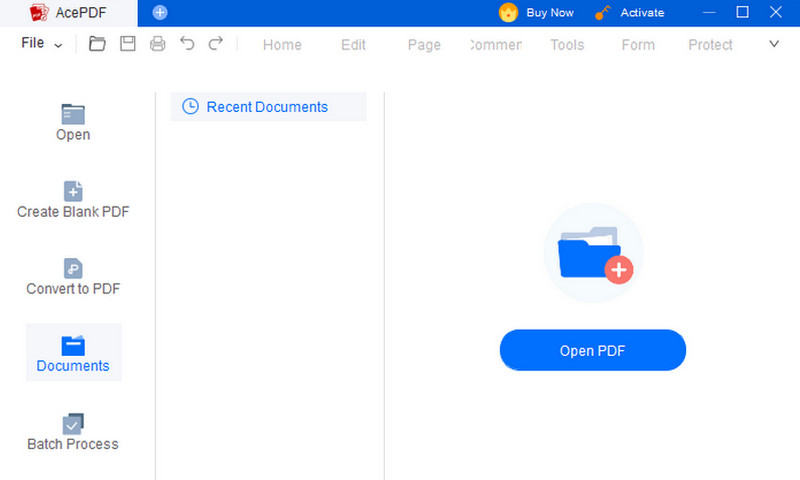Image resolution: width=800 pixels, height=480 pixels.
Task: Click the save toolbar icon
Action: tap(128, 44)
